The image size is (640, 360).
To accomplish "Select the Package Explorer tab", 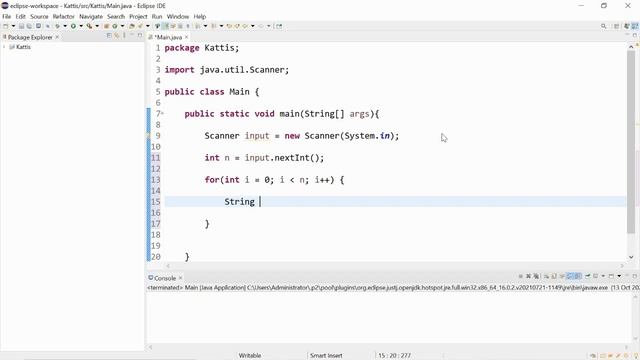I will [x=30, y=37].
